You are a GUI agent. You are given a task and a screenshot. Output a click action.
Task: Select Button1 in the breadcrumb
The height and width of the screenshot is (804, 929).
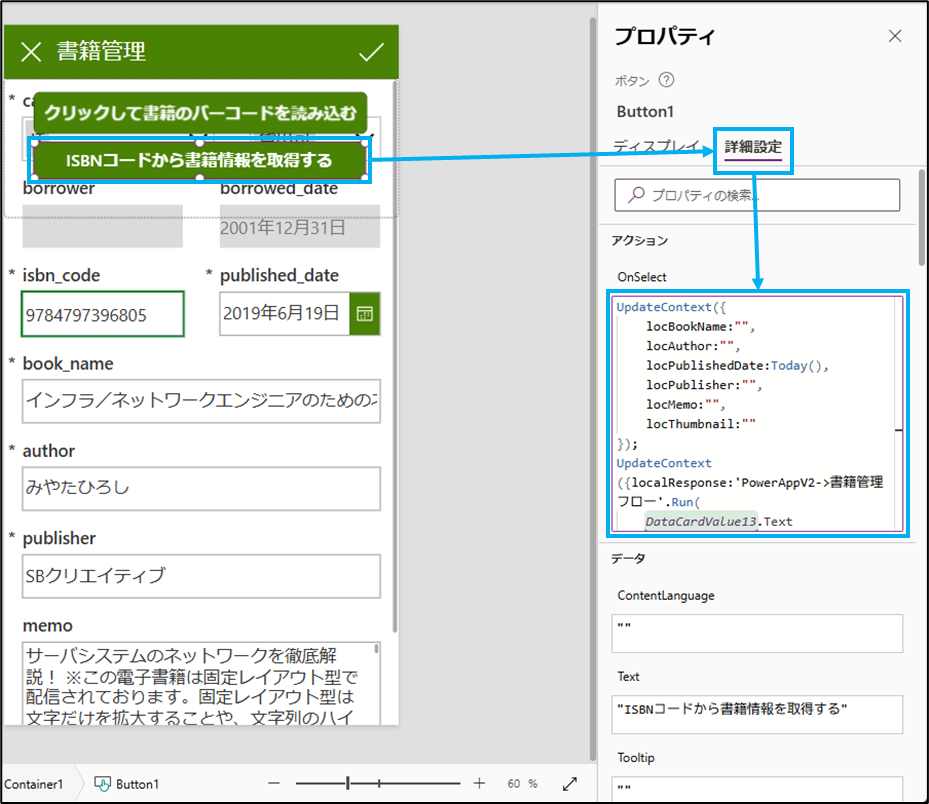tap(137, 784)
